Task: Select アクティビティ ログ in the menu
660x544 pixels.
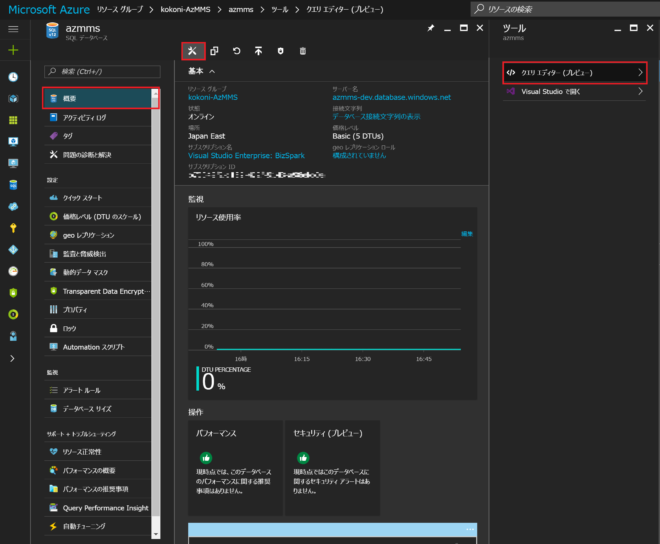Action: pyautogui.click(x=85, y=117)
